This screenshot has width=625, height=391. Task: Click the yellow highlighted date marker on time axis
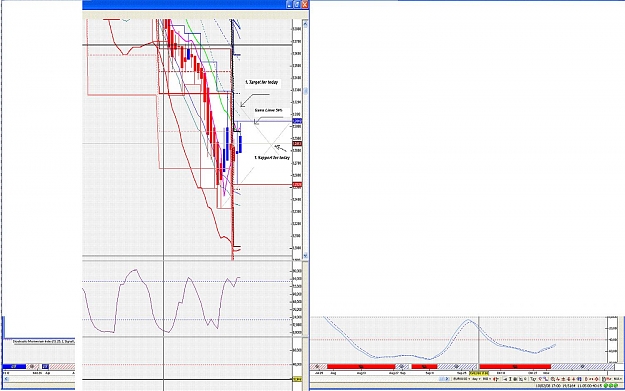479,373
